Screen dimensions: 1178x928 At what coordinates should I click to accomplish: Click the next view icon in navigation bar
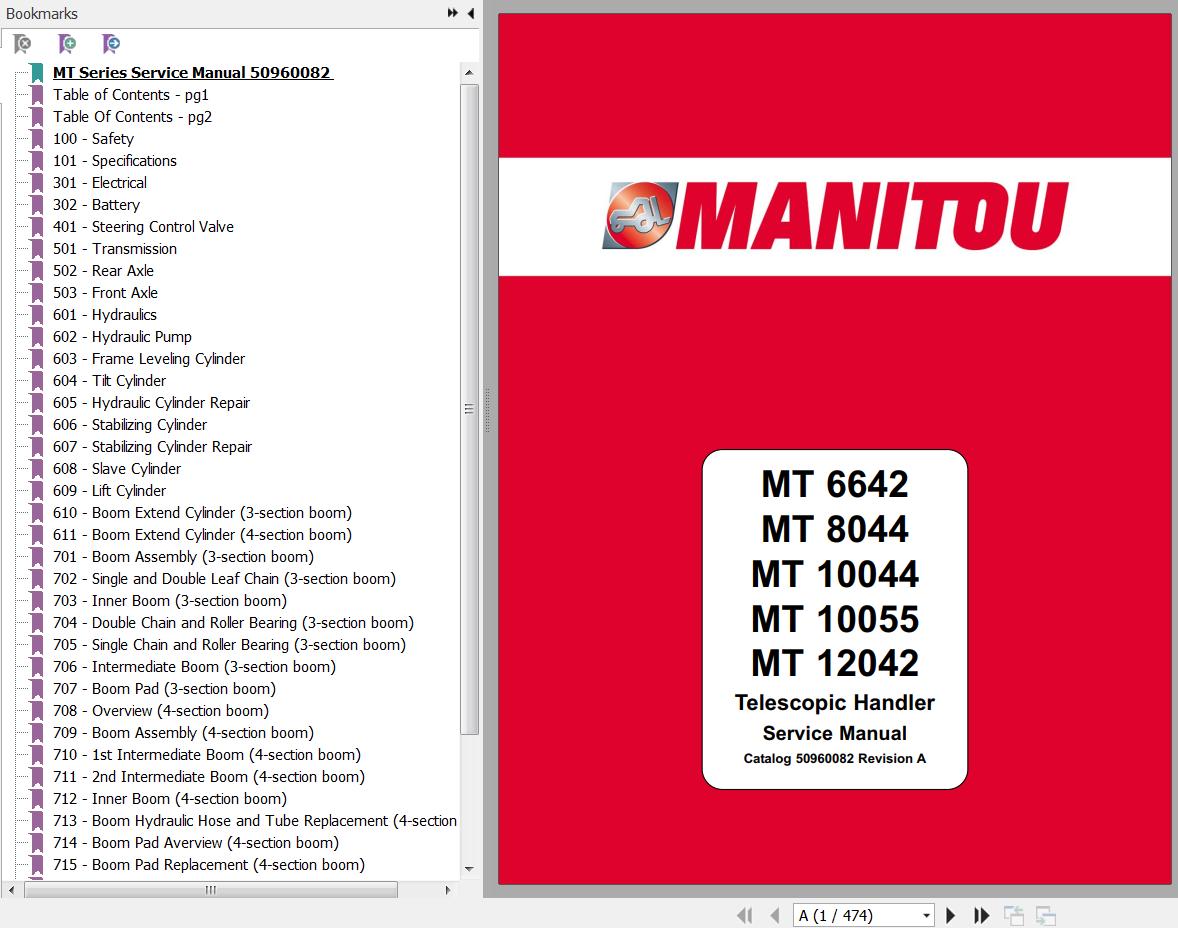click(1046, 915)
